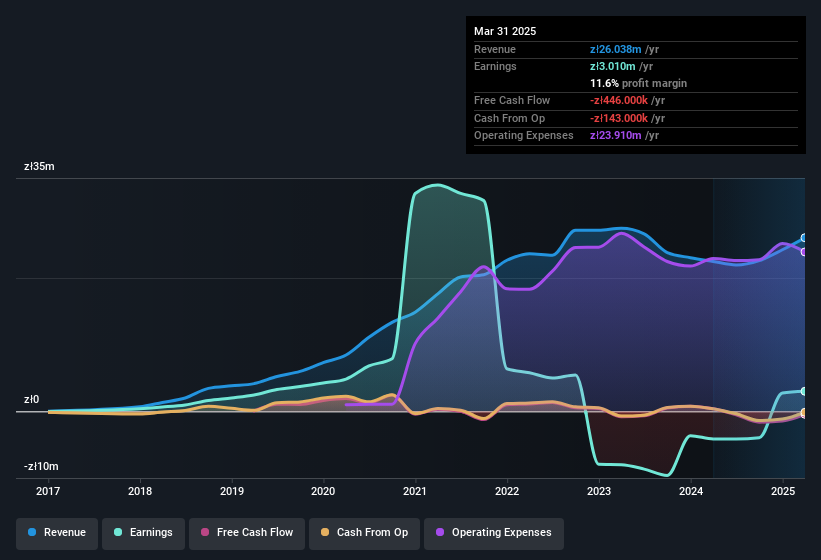821x560 pixels.
Task: Click the Free Cash Flow label in tooltip
Action: click(512, 100)
